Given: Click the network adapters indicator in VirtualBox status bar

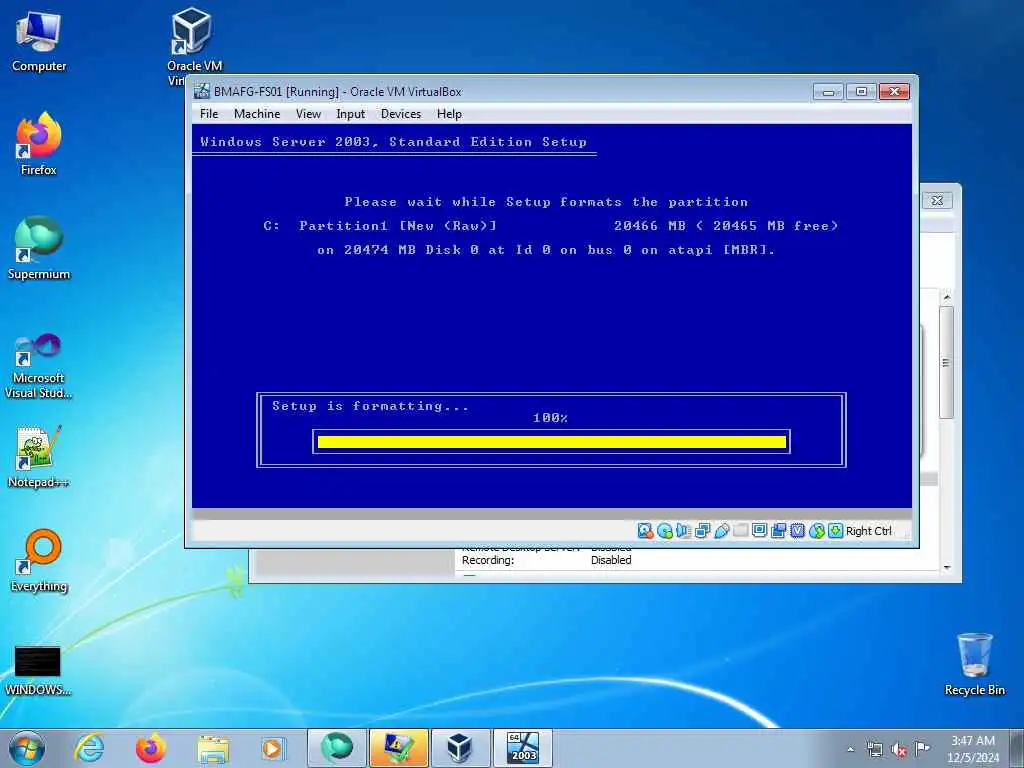Looking at the screenshot, I should point(703,531).
